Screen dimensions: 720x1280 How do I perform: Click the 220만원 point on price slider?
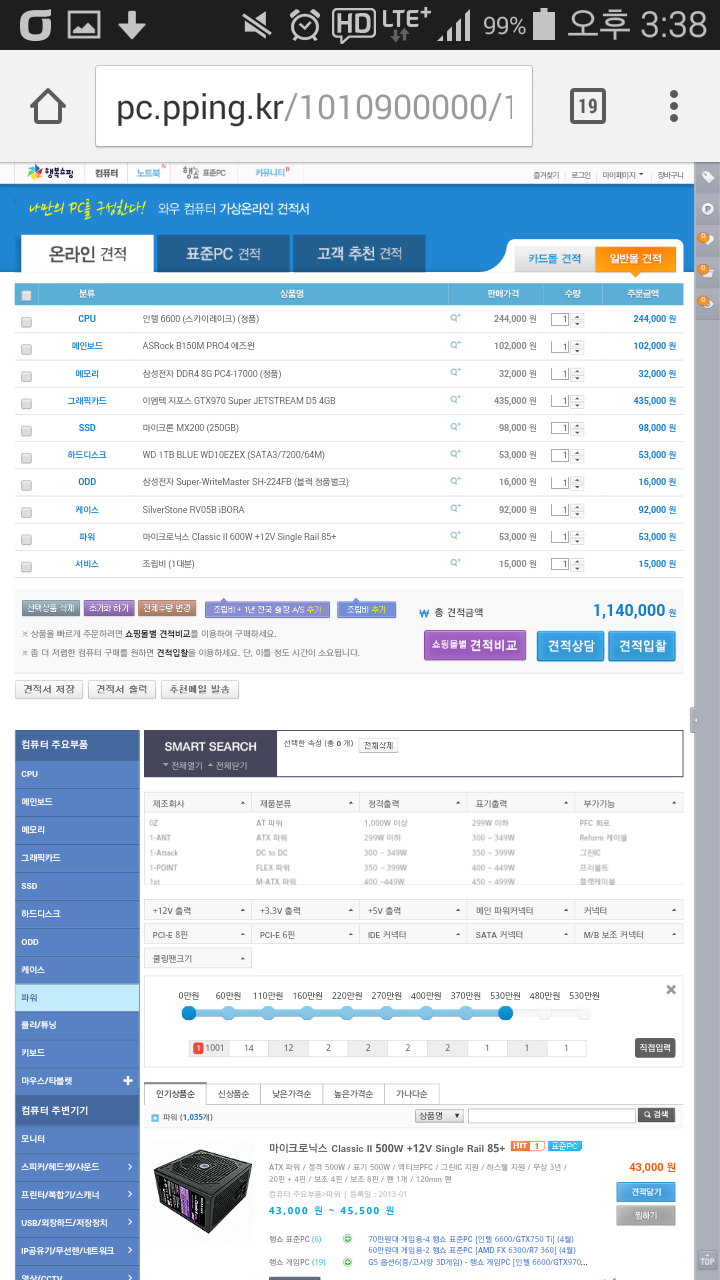click(347, 1013)
